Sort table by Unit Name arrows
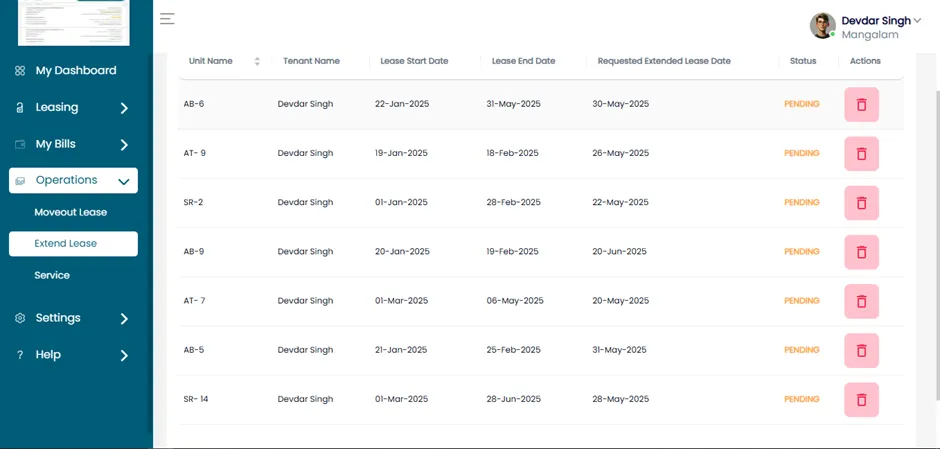The image size is (940, 449). pos(257,61)
